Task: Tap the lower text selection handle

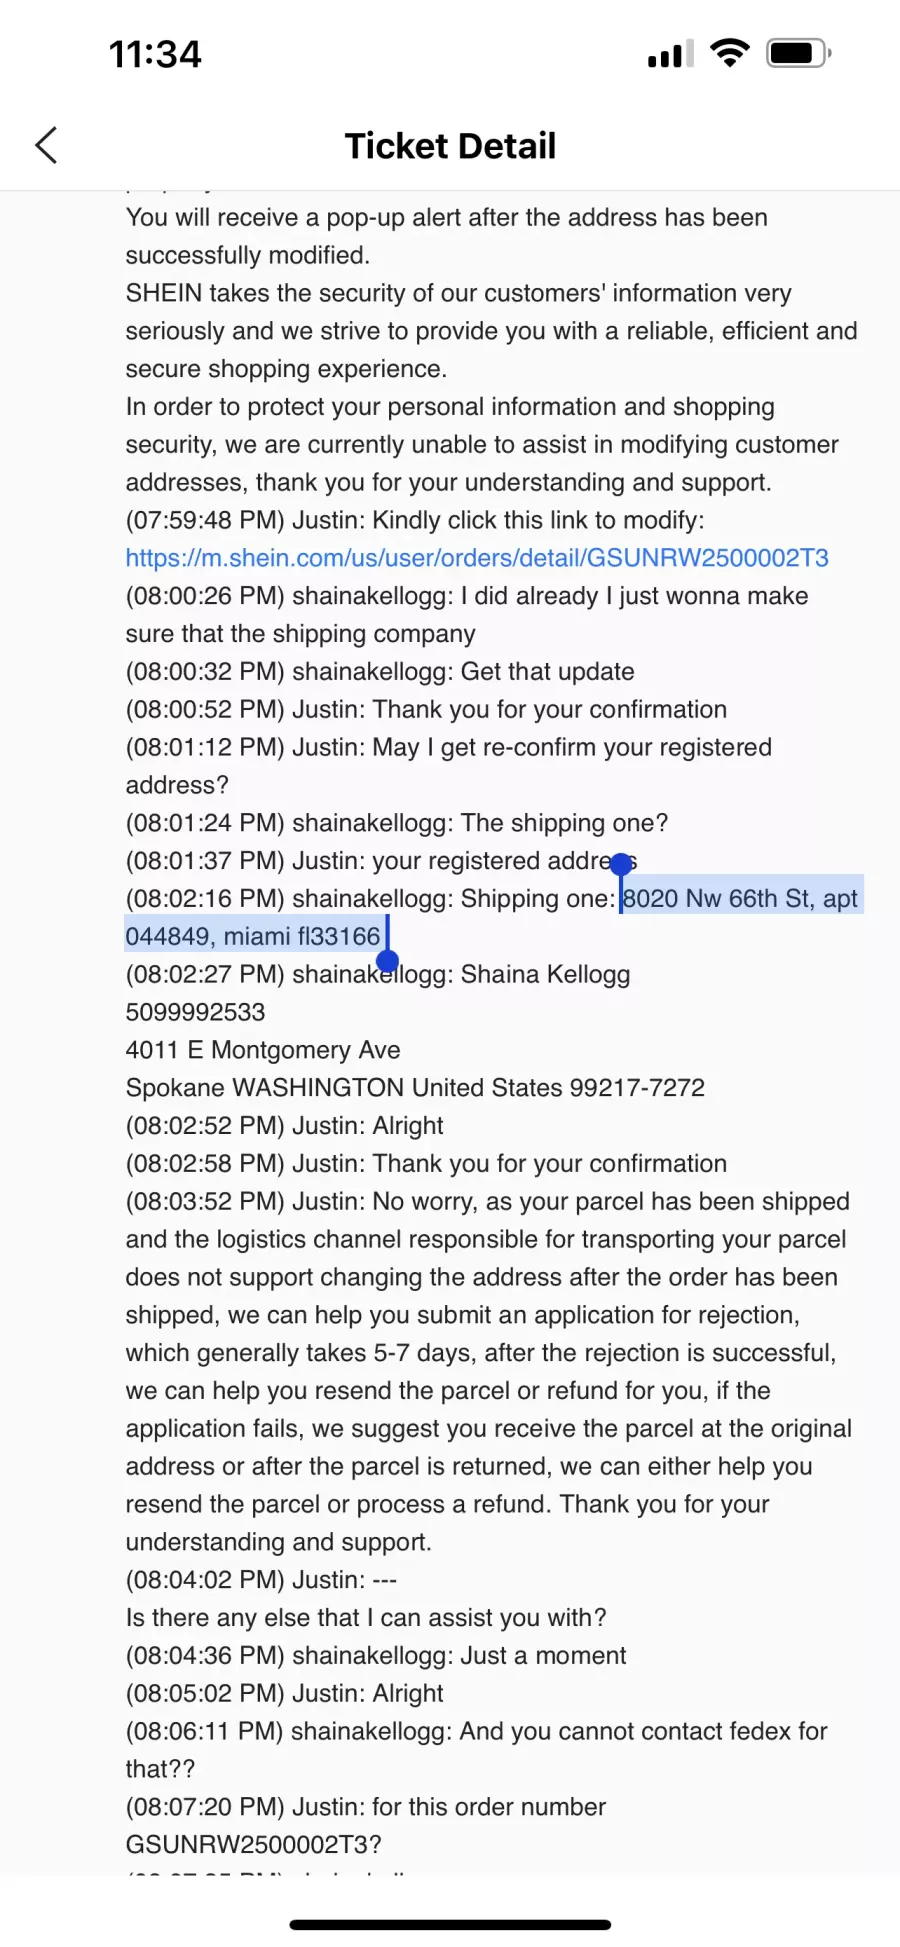Action: [388, 960]
